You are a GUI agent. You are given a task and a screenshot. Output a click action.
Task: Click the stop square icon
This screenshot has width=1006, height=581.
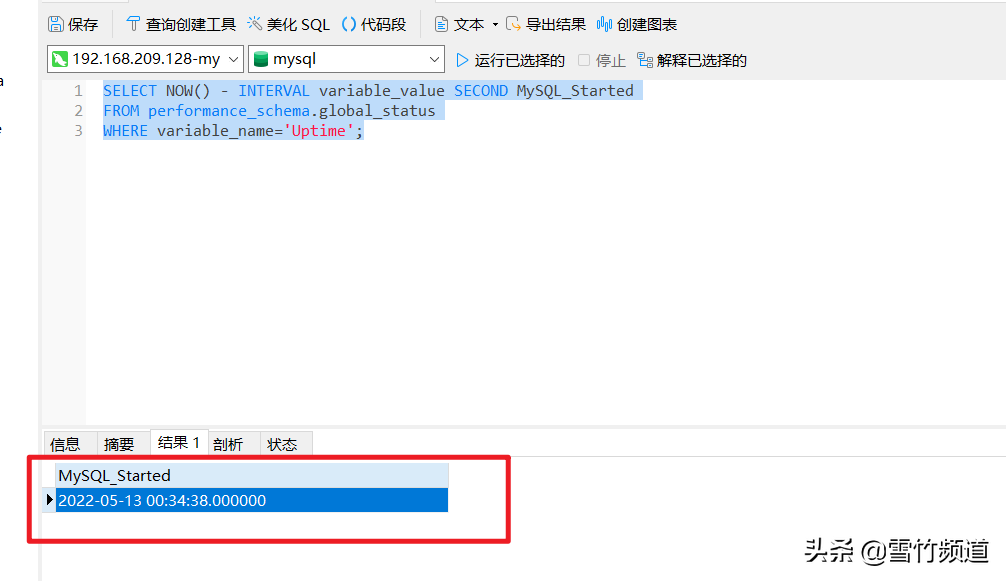coord(584,60)
